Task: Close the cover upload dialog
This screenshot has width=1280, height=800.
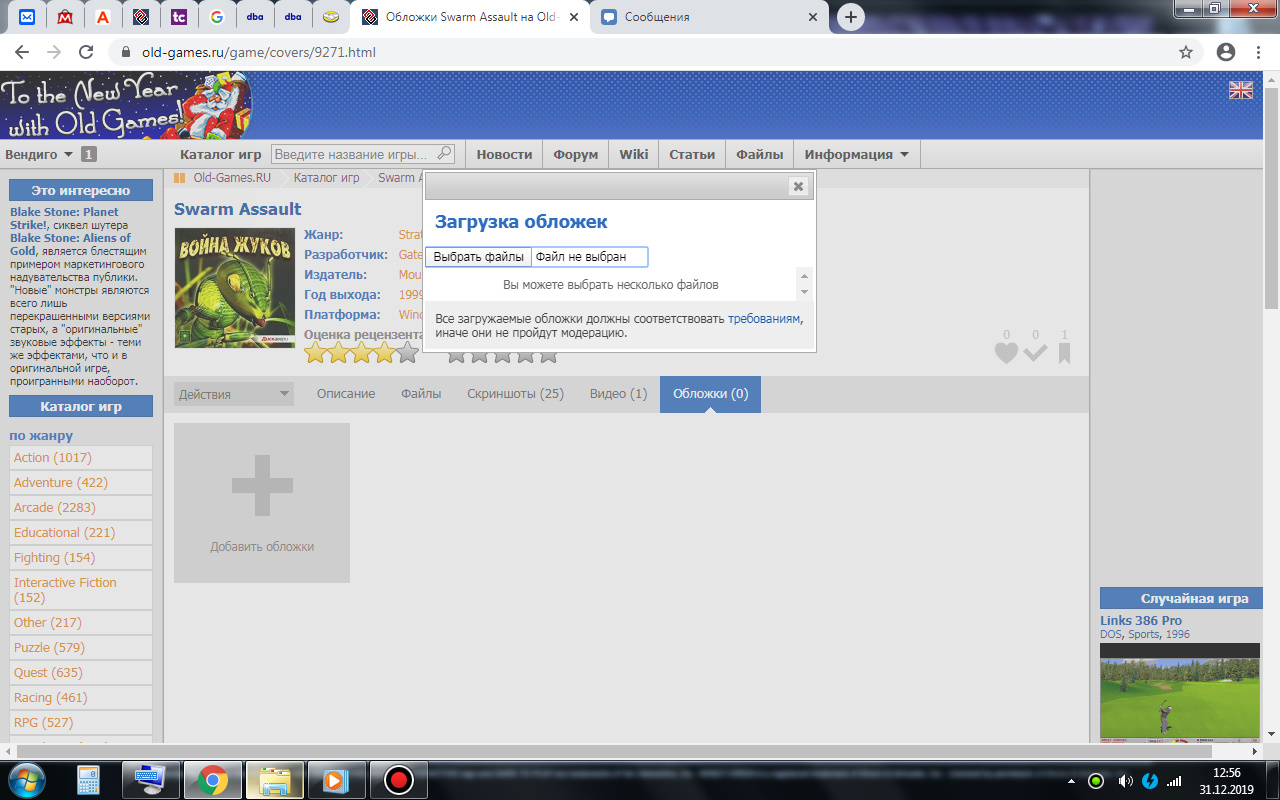Action: coord(797,186)
